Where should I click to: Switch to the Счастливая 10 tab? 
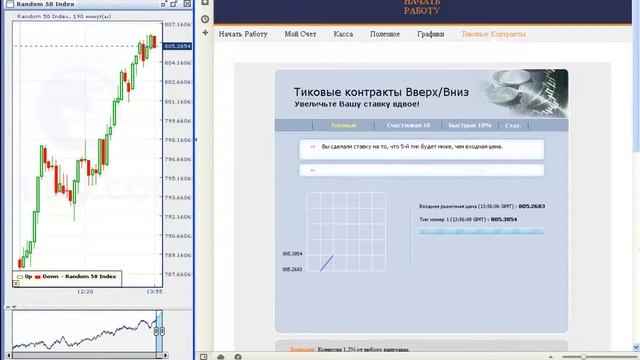click(409, 125)
